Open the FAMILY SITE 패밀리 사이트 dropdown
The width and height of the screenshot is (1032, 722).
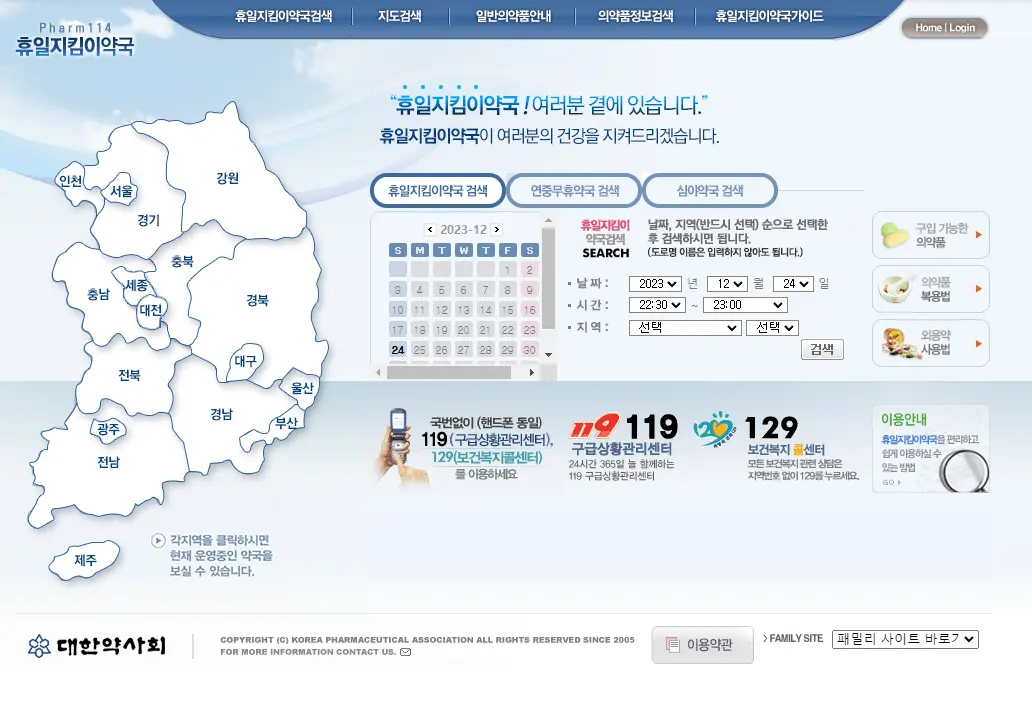(905, 639)
